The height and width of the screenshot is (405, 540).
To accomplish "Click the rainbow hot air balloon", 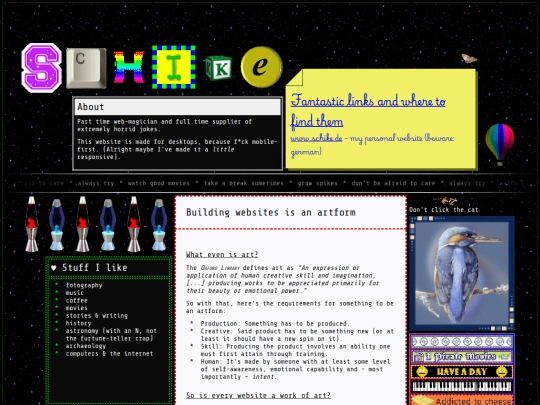I will click(500, 144).
